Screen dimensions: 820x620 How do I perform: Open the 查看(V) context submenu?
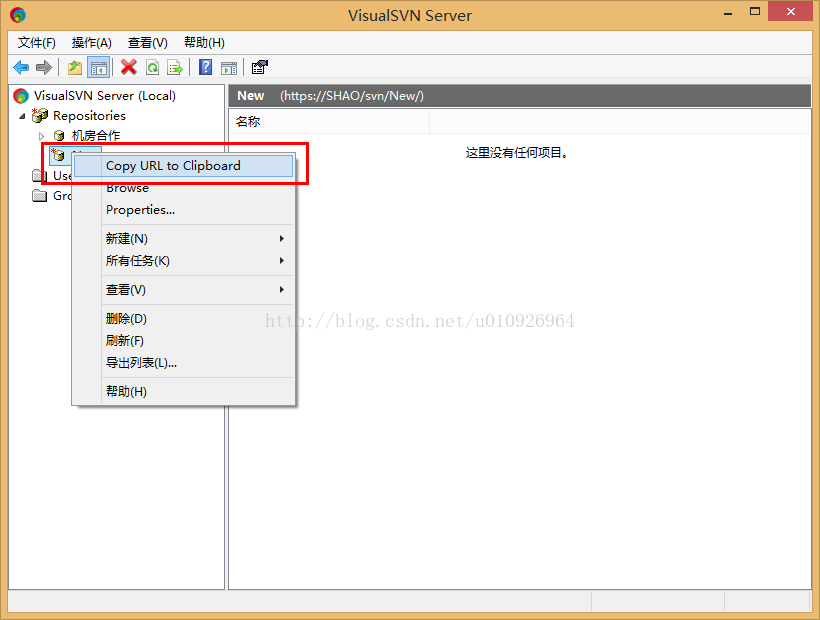[198, 290]
